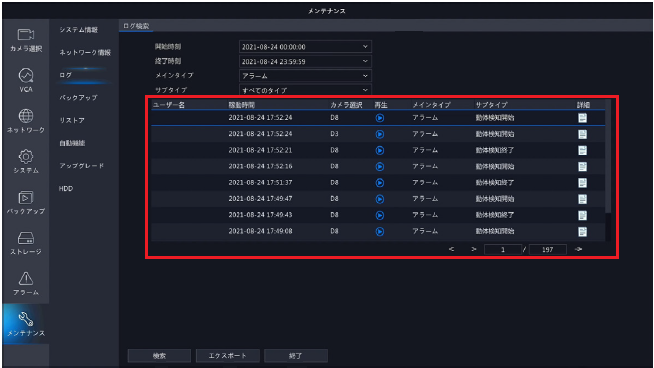Open カメラ選択 in the left sidebar
Screen dimensions: 654x368
coord(26,40)
